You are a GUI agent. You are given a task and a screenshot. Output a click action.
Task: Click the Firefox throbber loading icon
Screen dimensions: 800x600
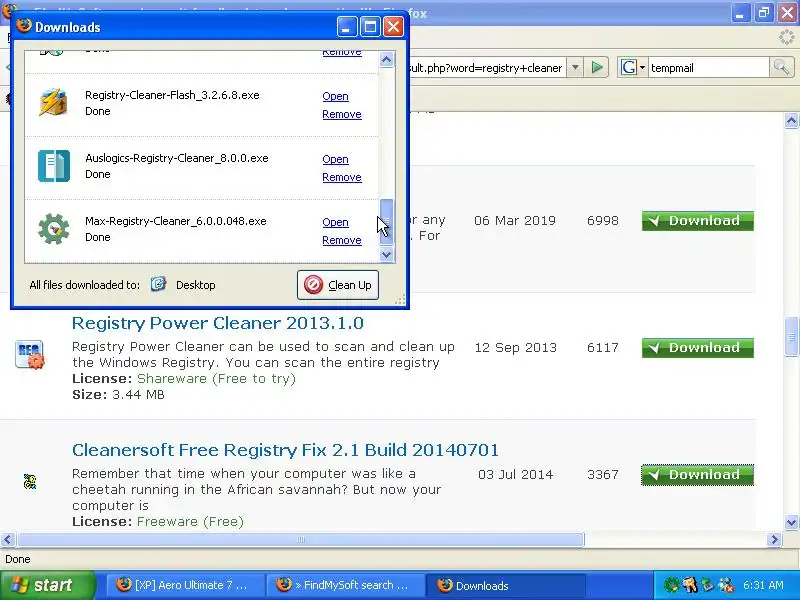coord(786,36)
